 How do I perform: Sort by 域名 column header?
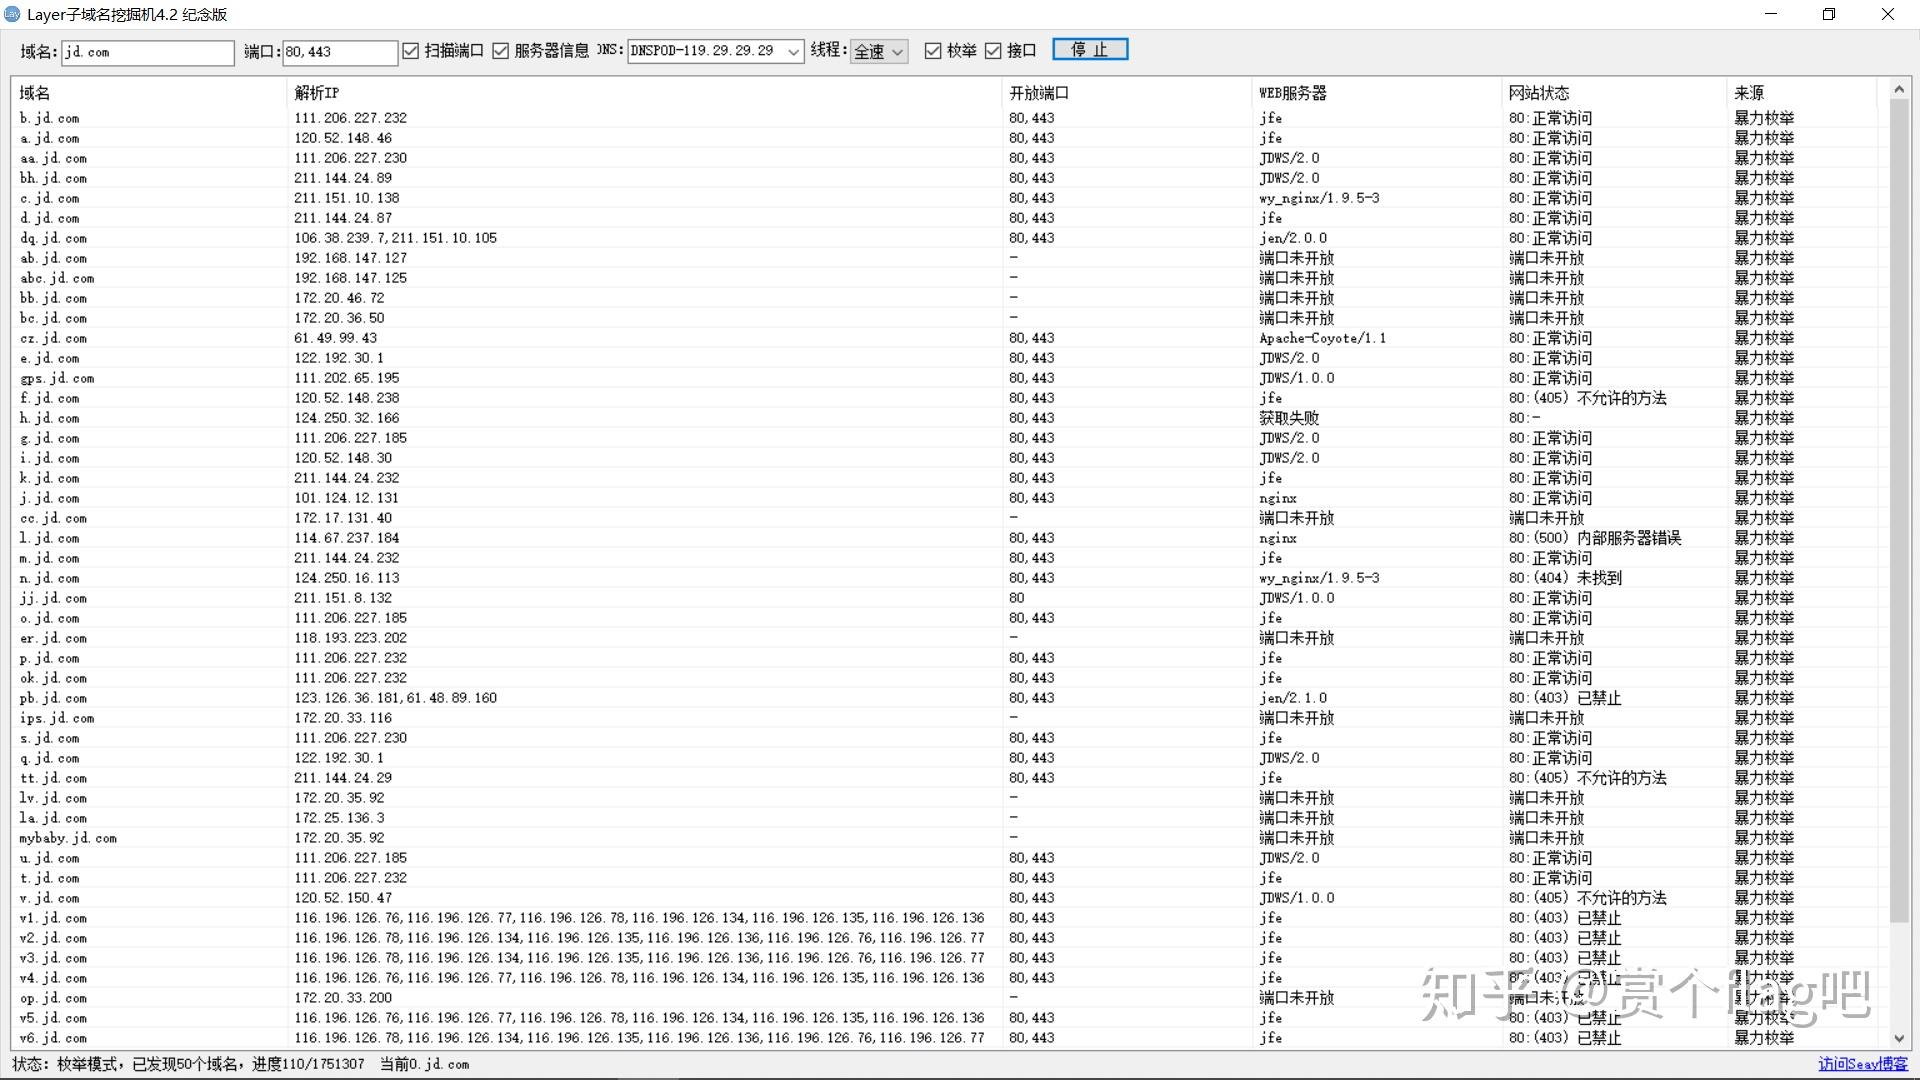point(149,93)
